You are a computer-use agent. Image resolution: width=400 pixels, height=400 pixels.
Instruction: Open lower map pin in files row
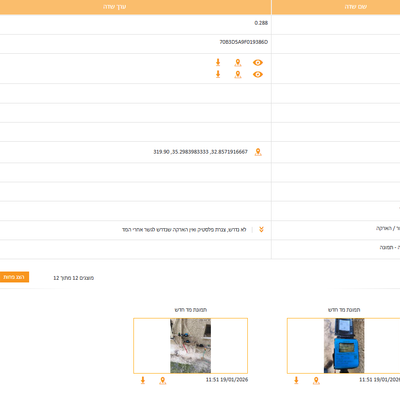pyautogui.click(x=238, y=74)
